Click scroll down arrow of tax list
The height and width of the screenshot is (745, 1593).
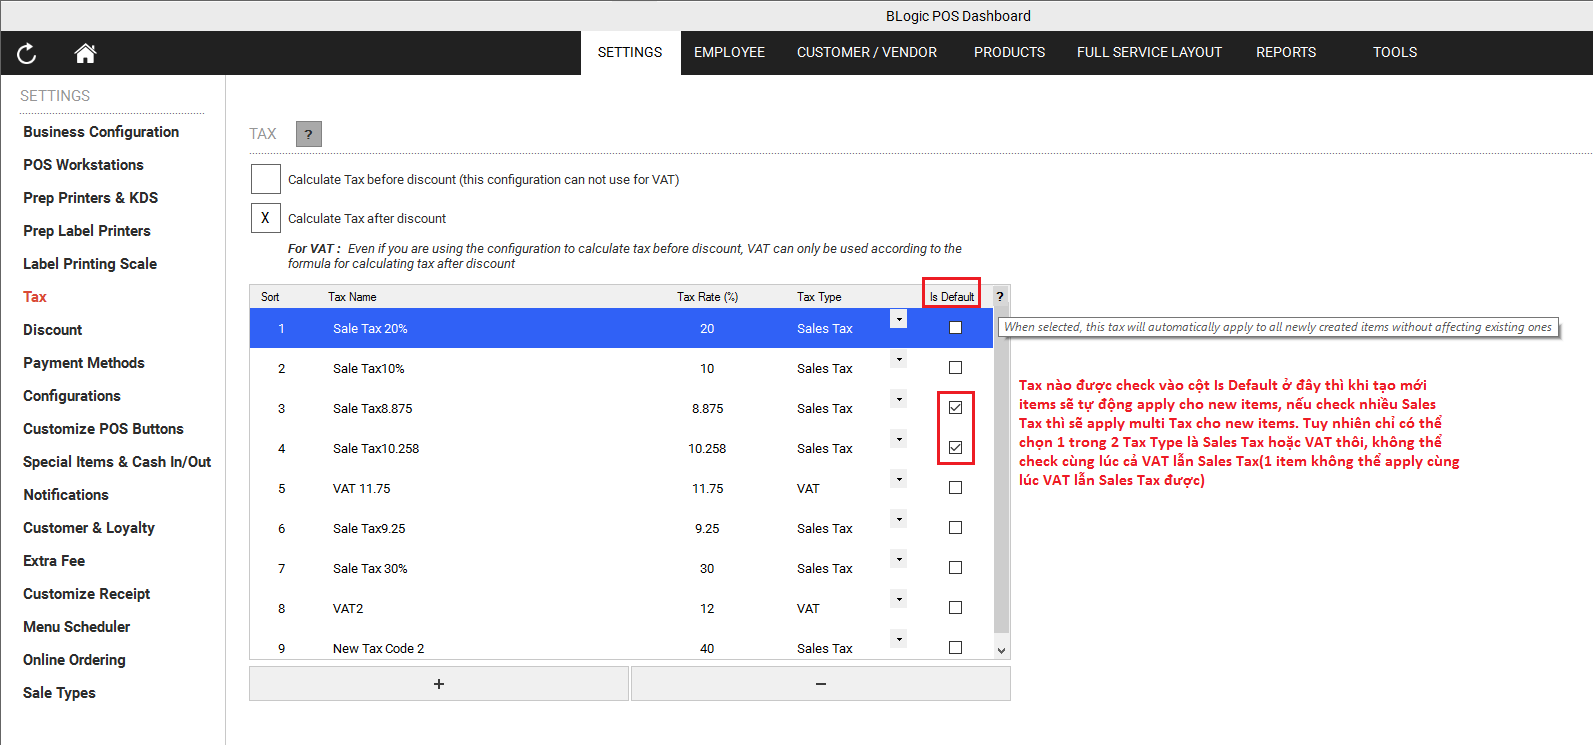[1001, 650]
